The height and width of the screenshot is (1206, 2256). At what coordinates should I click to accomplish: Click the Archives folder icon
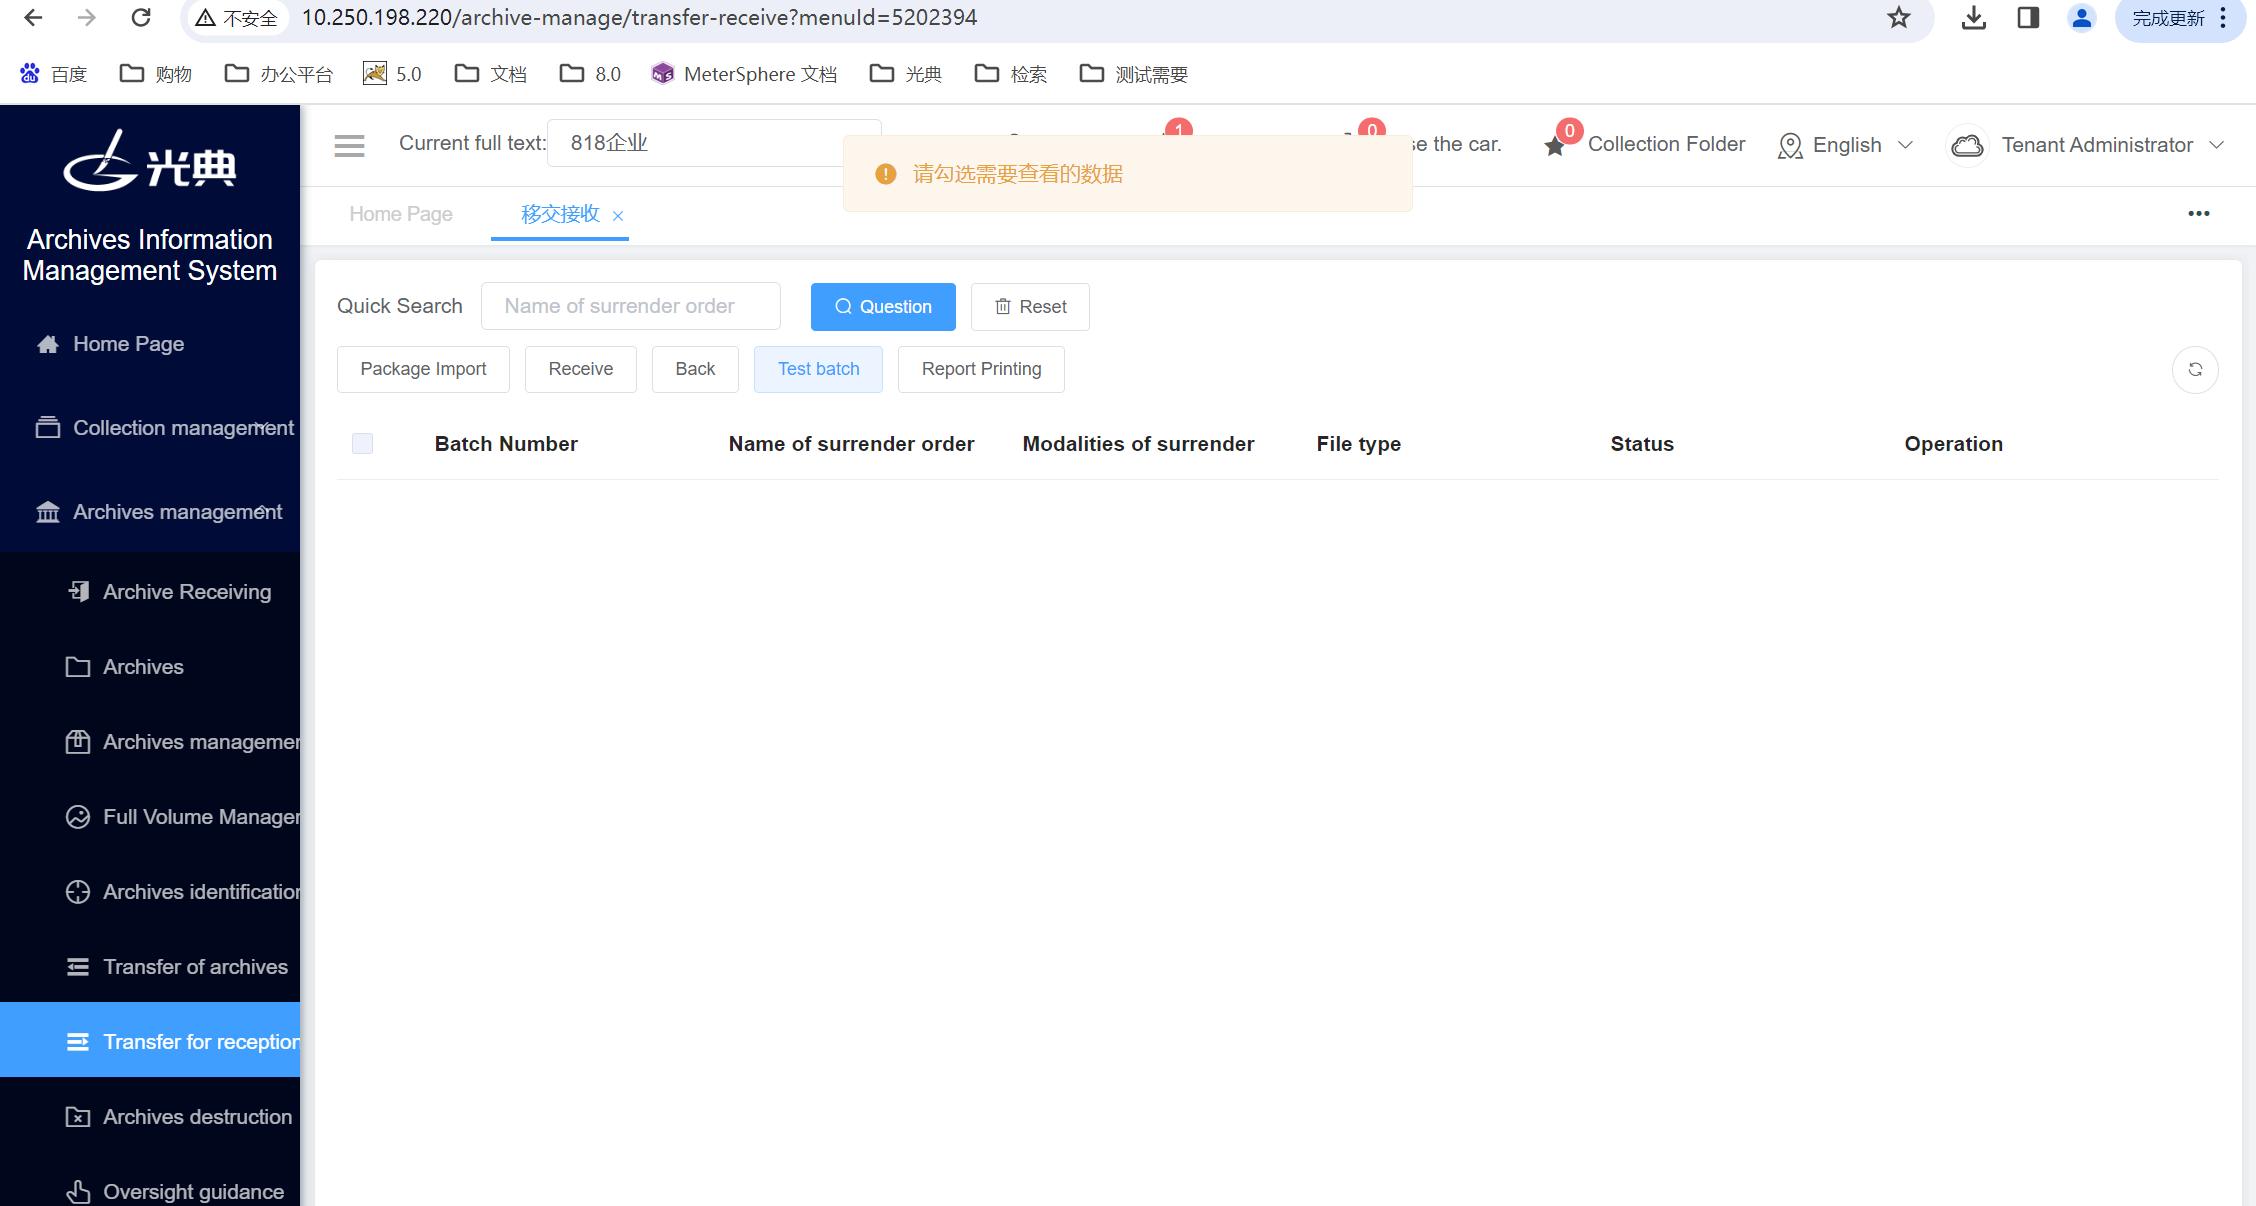click(x=78, y=667)
